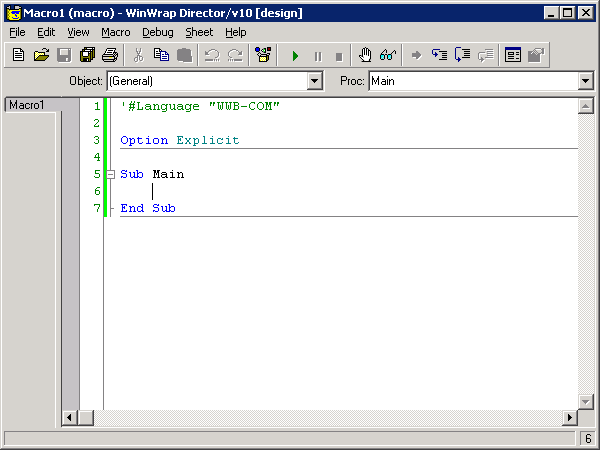Expand the Object dropdown list
This screenshot has height=450, width=600.
tap(315, 81)
